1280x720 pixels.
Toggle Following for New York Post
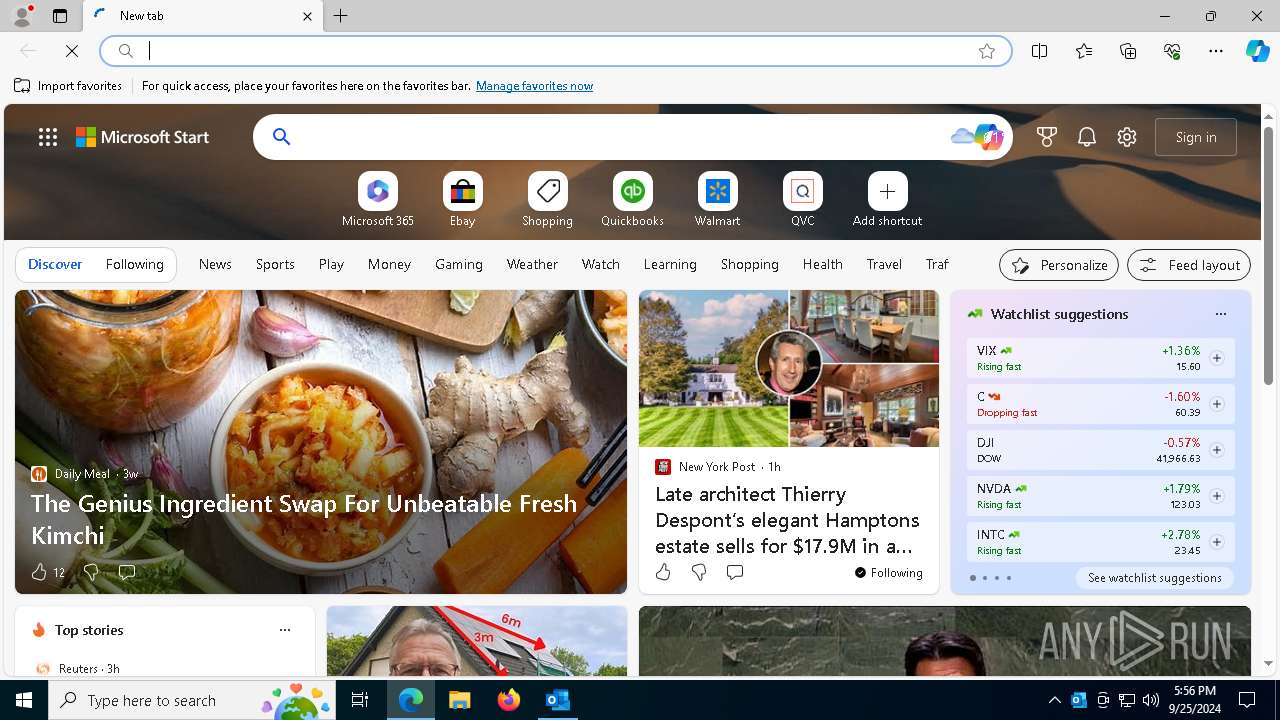[889, 573]
